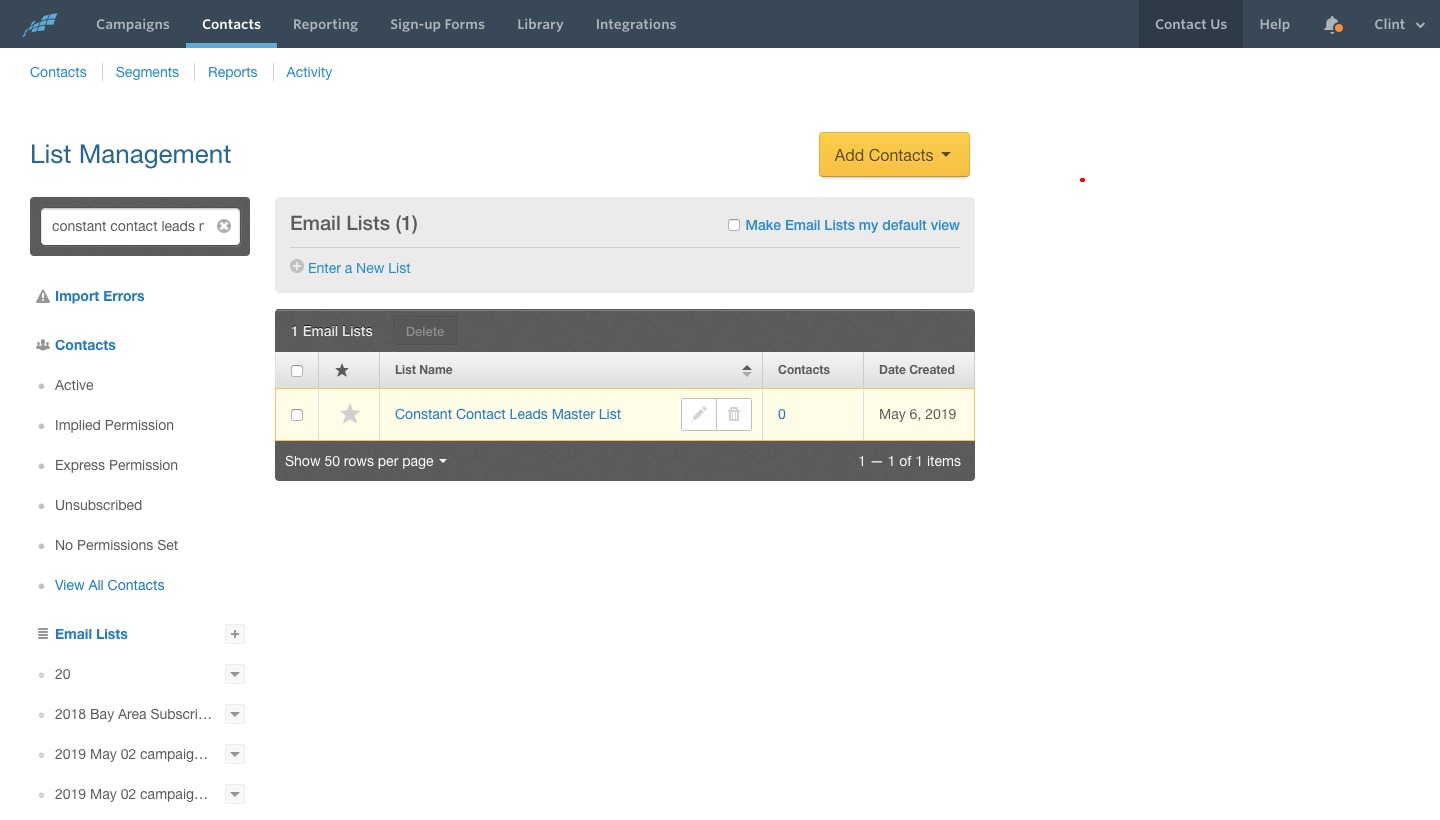Image resolution: width=1440 pixels, height=820 pixels.
Task: Tick the Constant Contact Leads Master List checkbox
Action: (297, 415)
